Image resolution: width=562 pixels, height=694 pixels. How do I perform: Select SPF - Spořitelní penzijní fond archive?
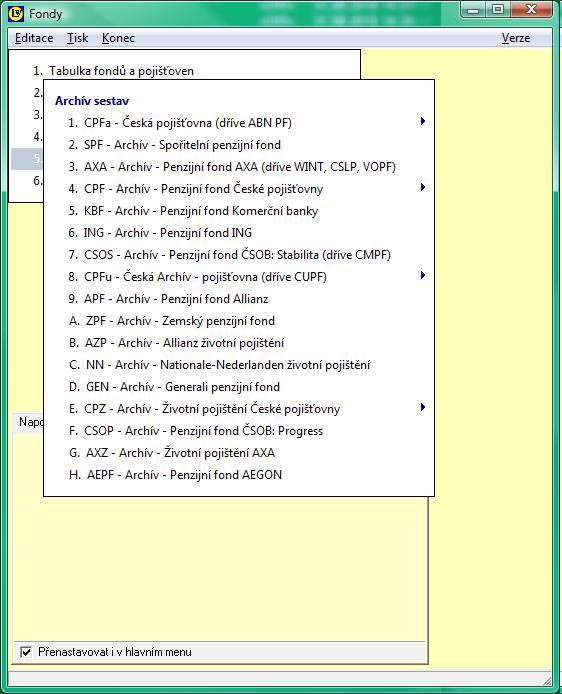click(x=174, y=145)
